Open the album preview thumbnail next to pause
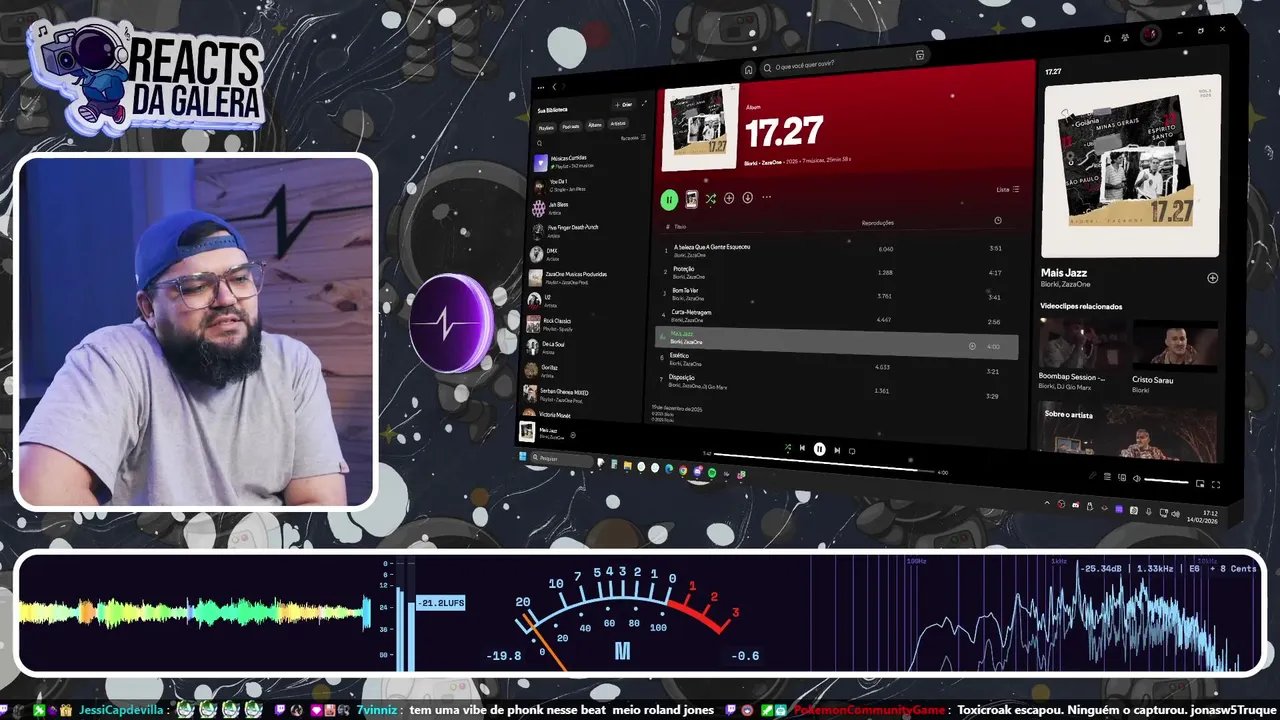 [x=691, y=199]
